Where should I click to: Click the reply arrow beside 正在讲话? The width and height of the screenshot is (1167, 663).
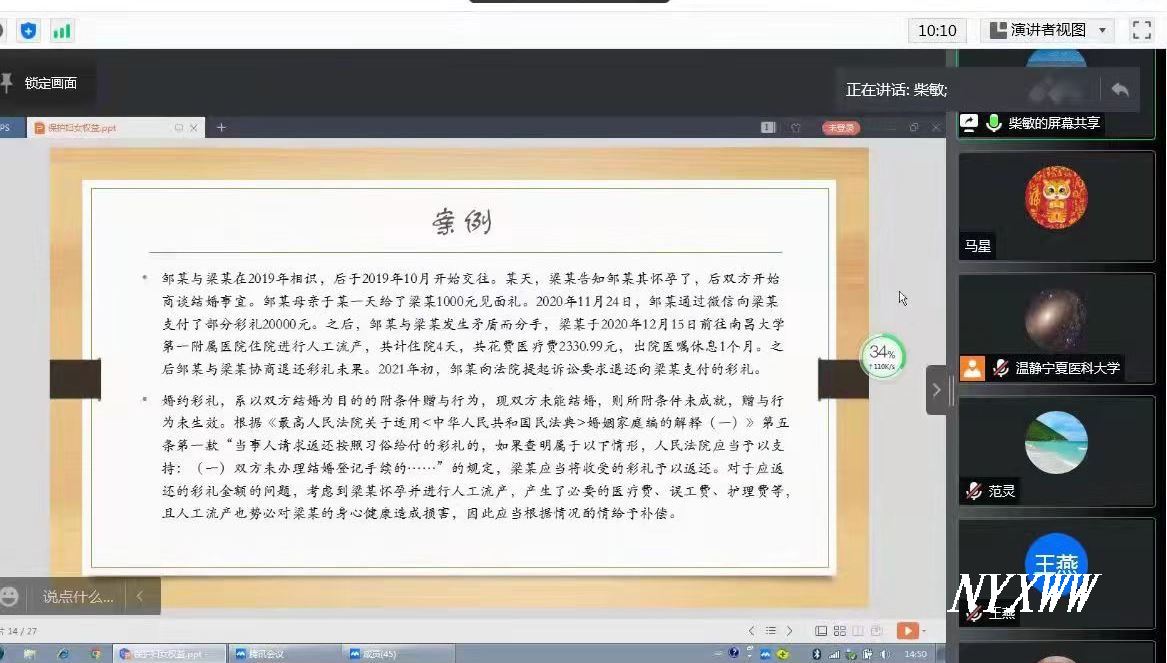(x=1119, y=90)
